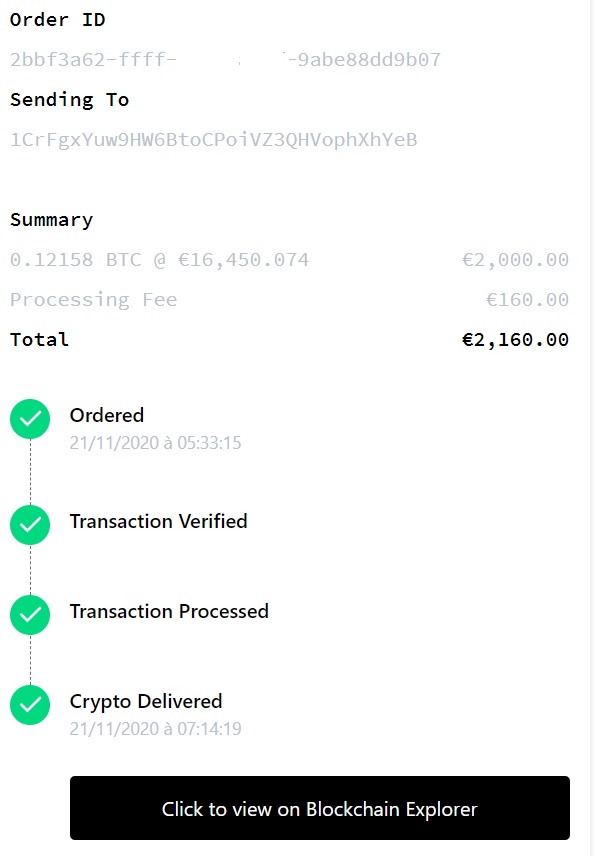The height and width of the screenshot is (856, 615).
Task: Click the Sending To heading
Action: (69, 100)
